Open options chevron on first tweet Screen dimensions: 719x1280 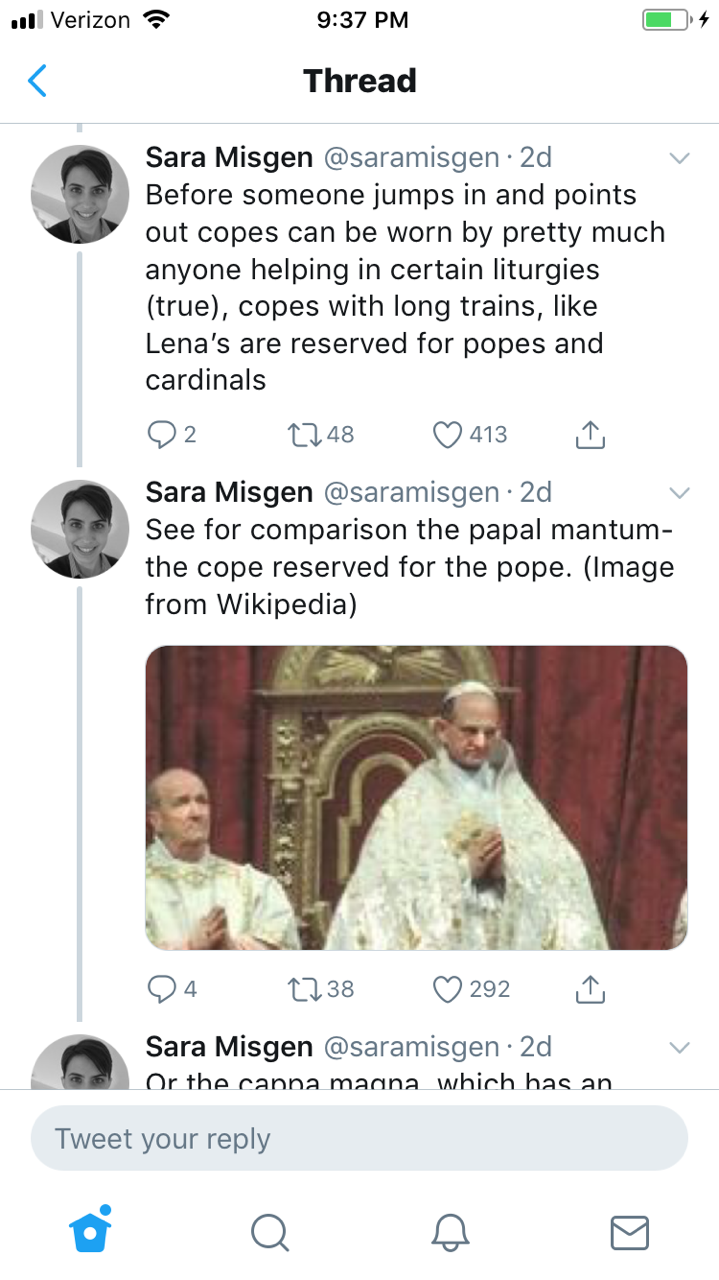click(x=679, y=159)
